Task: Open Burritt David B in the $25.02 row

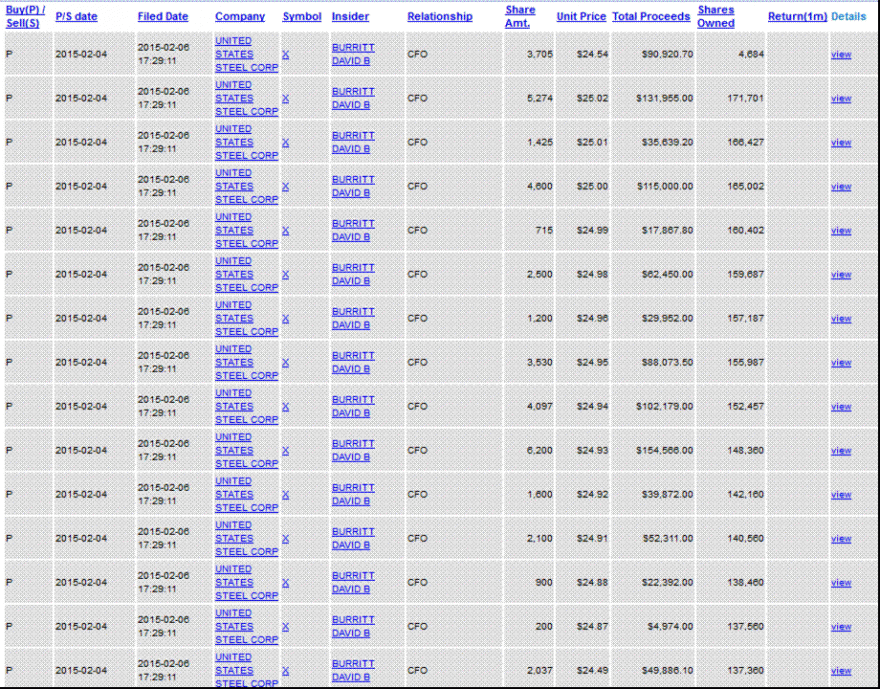Action: pos(353,98)
